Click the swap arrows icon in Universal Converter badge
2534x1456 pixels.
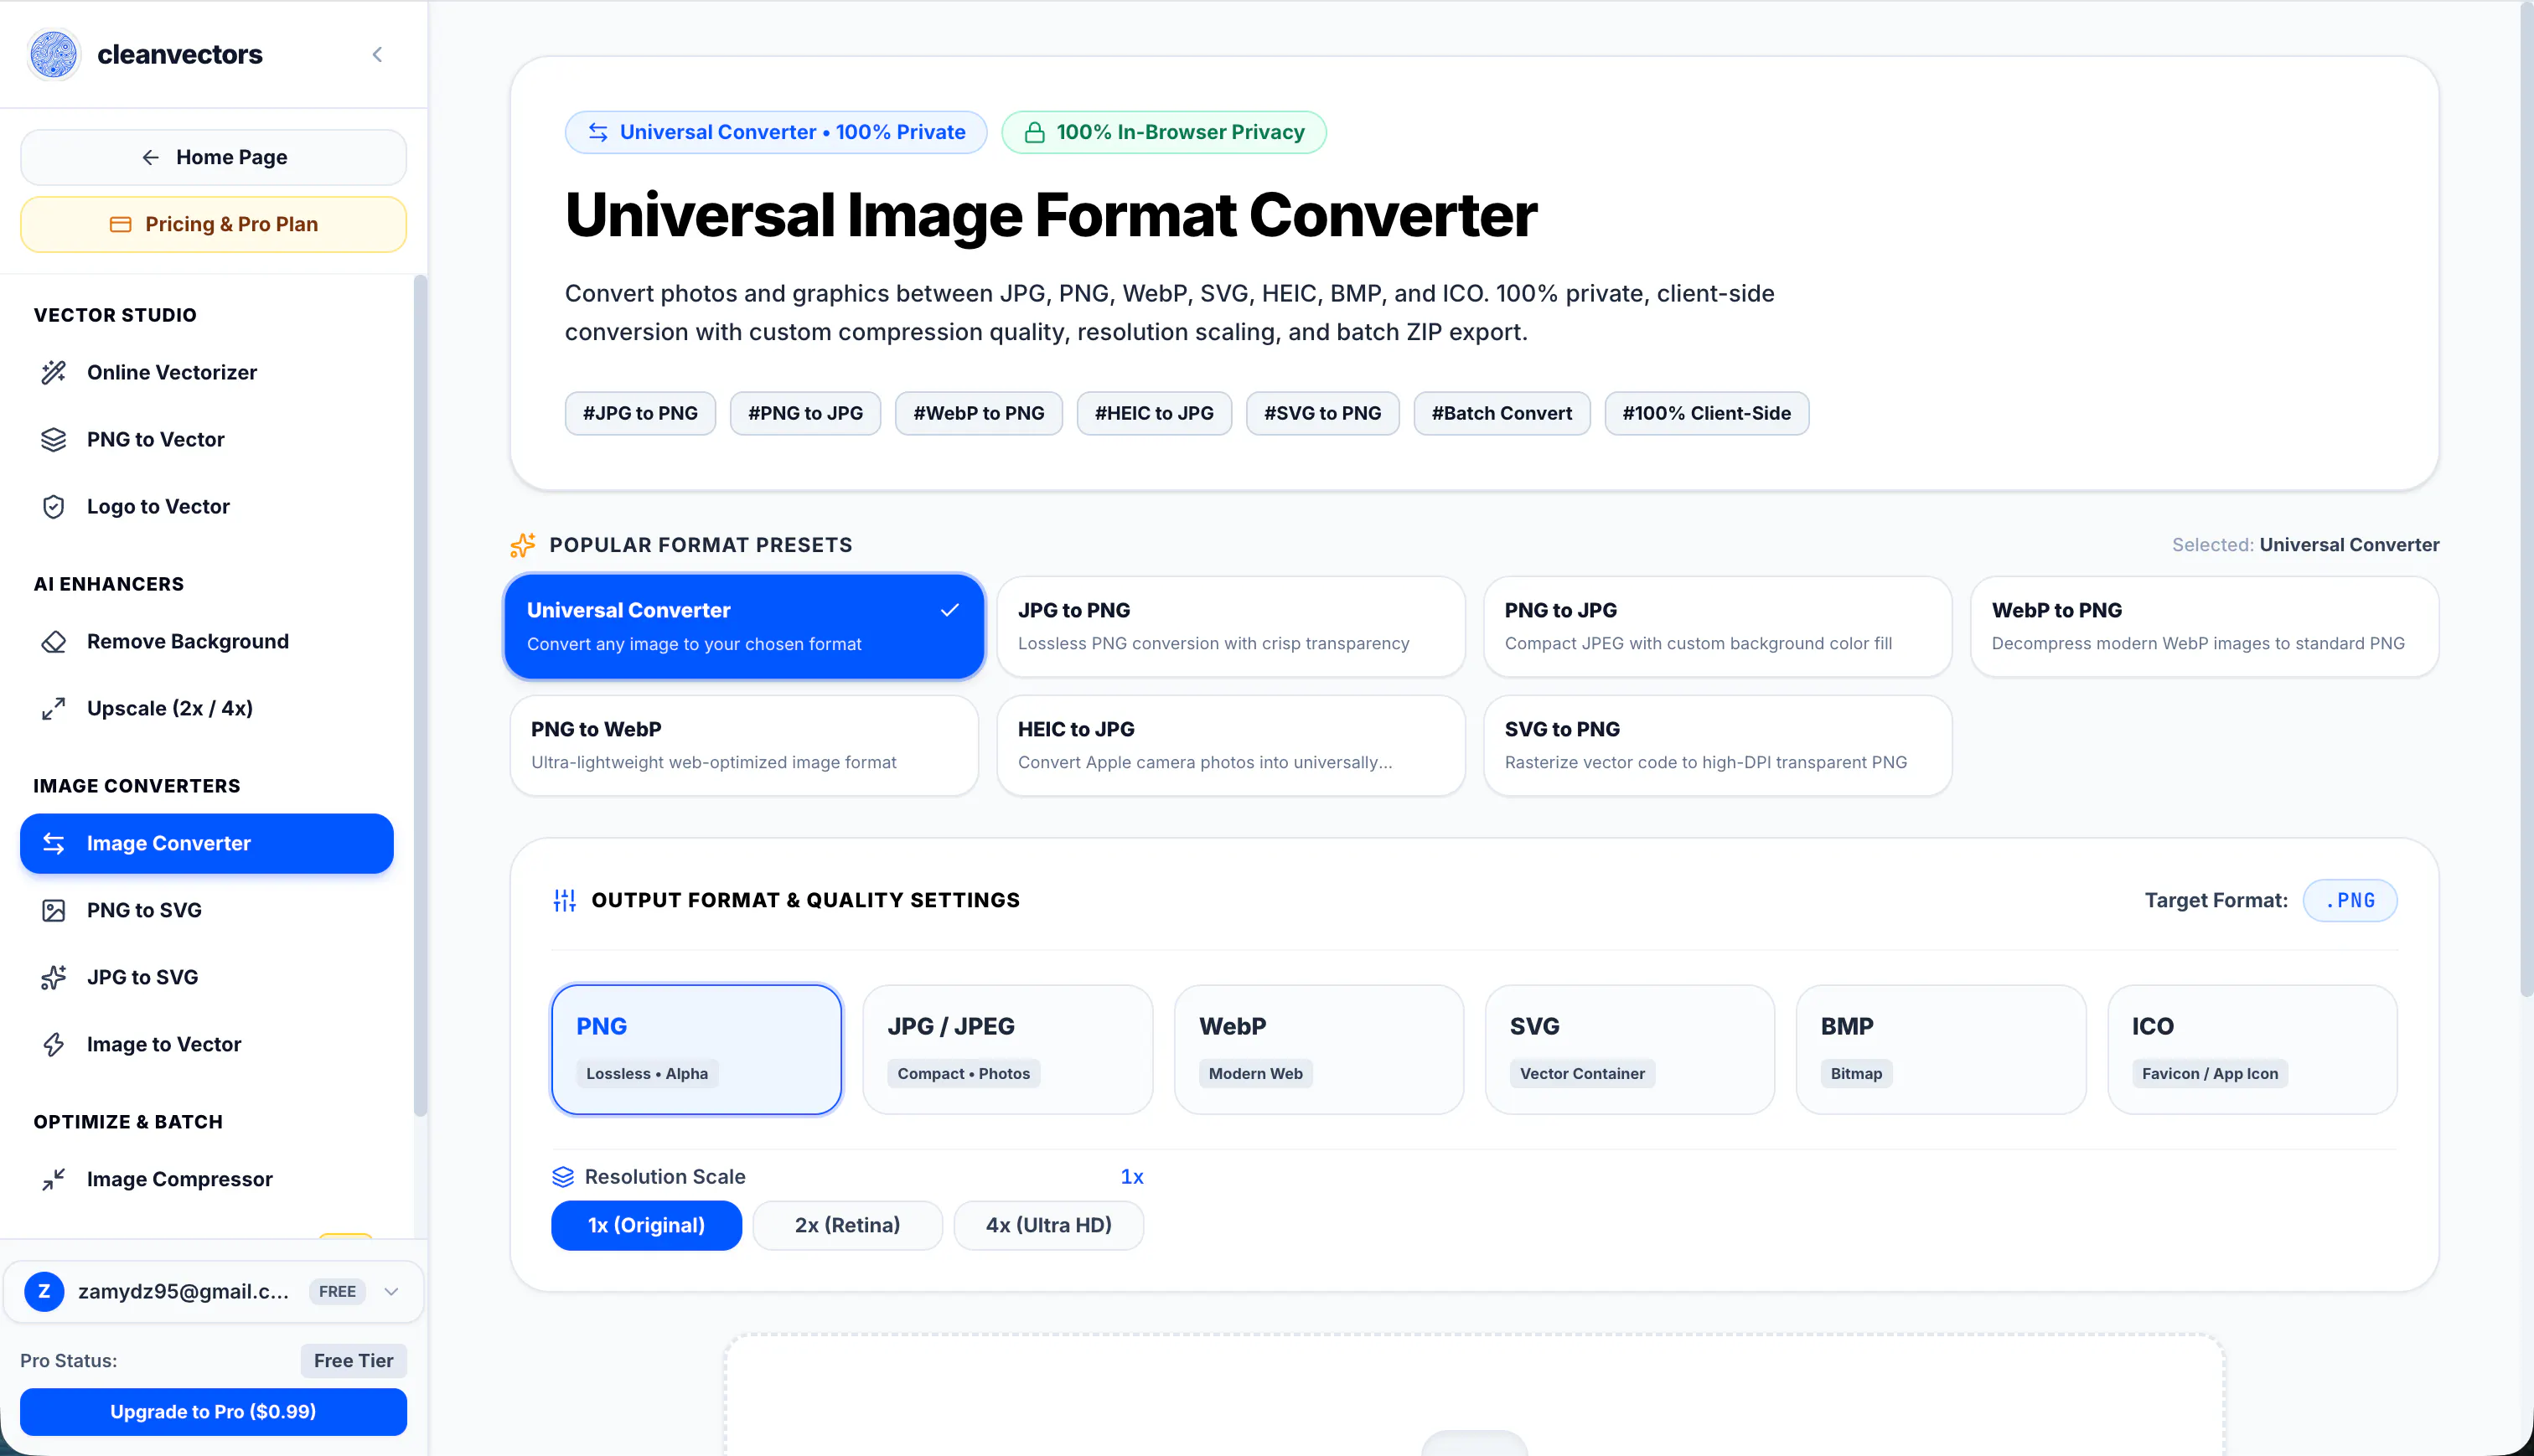[x=598, y=132]
